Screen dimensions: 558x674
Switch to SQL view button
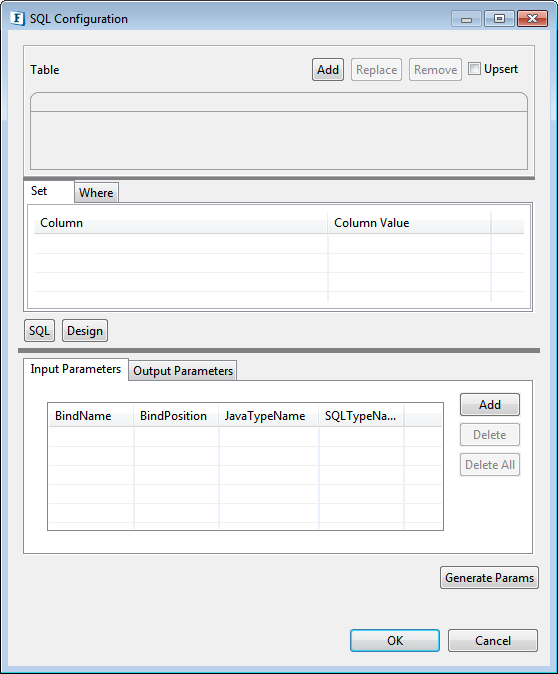pyautogui.click(x=40, y=331)
